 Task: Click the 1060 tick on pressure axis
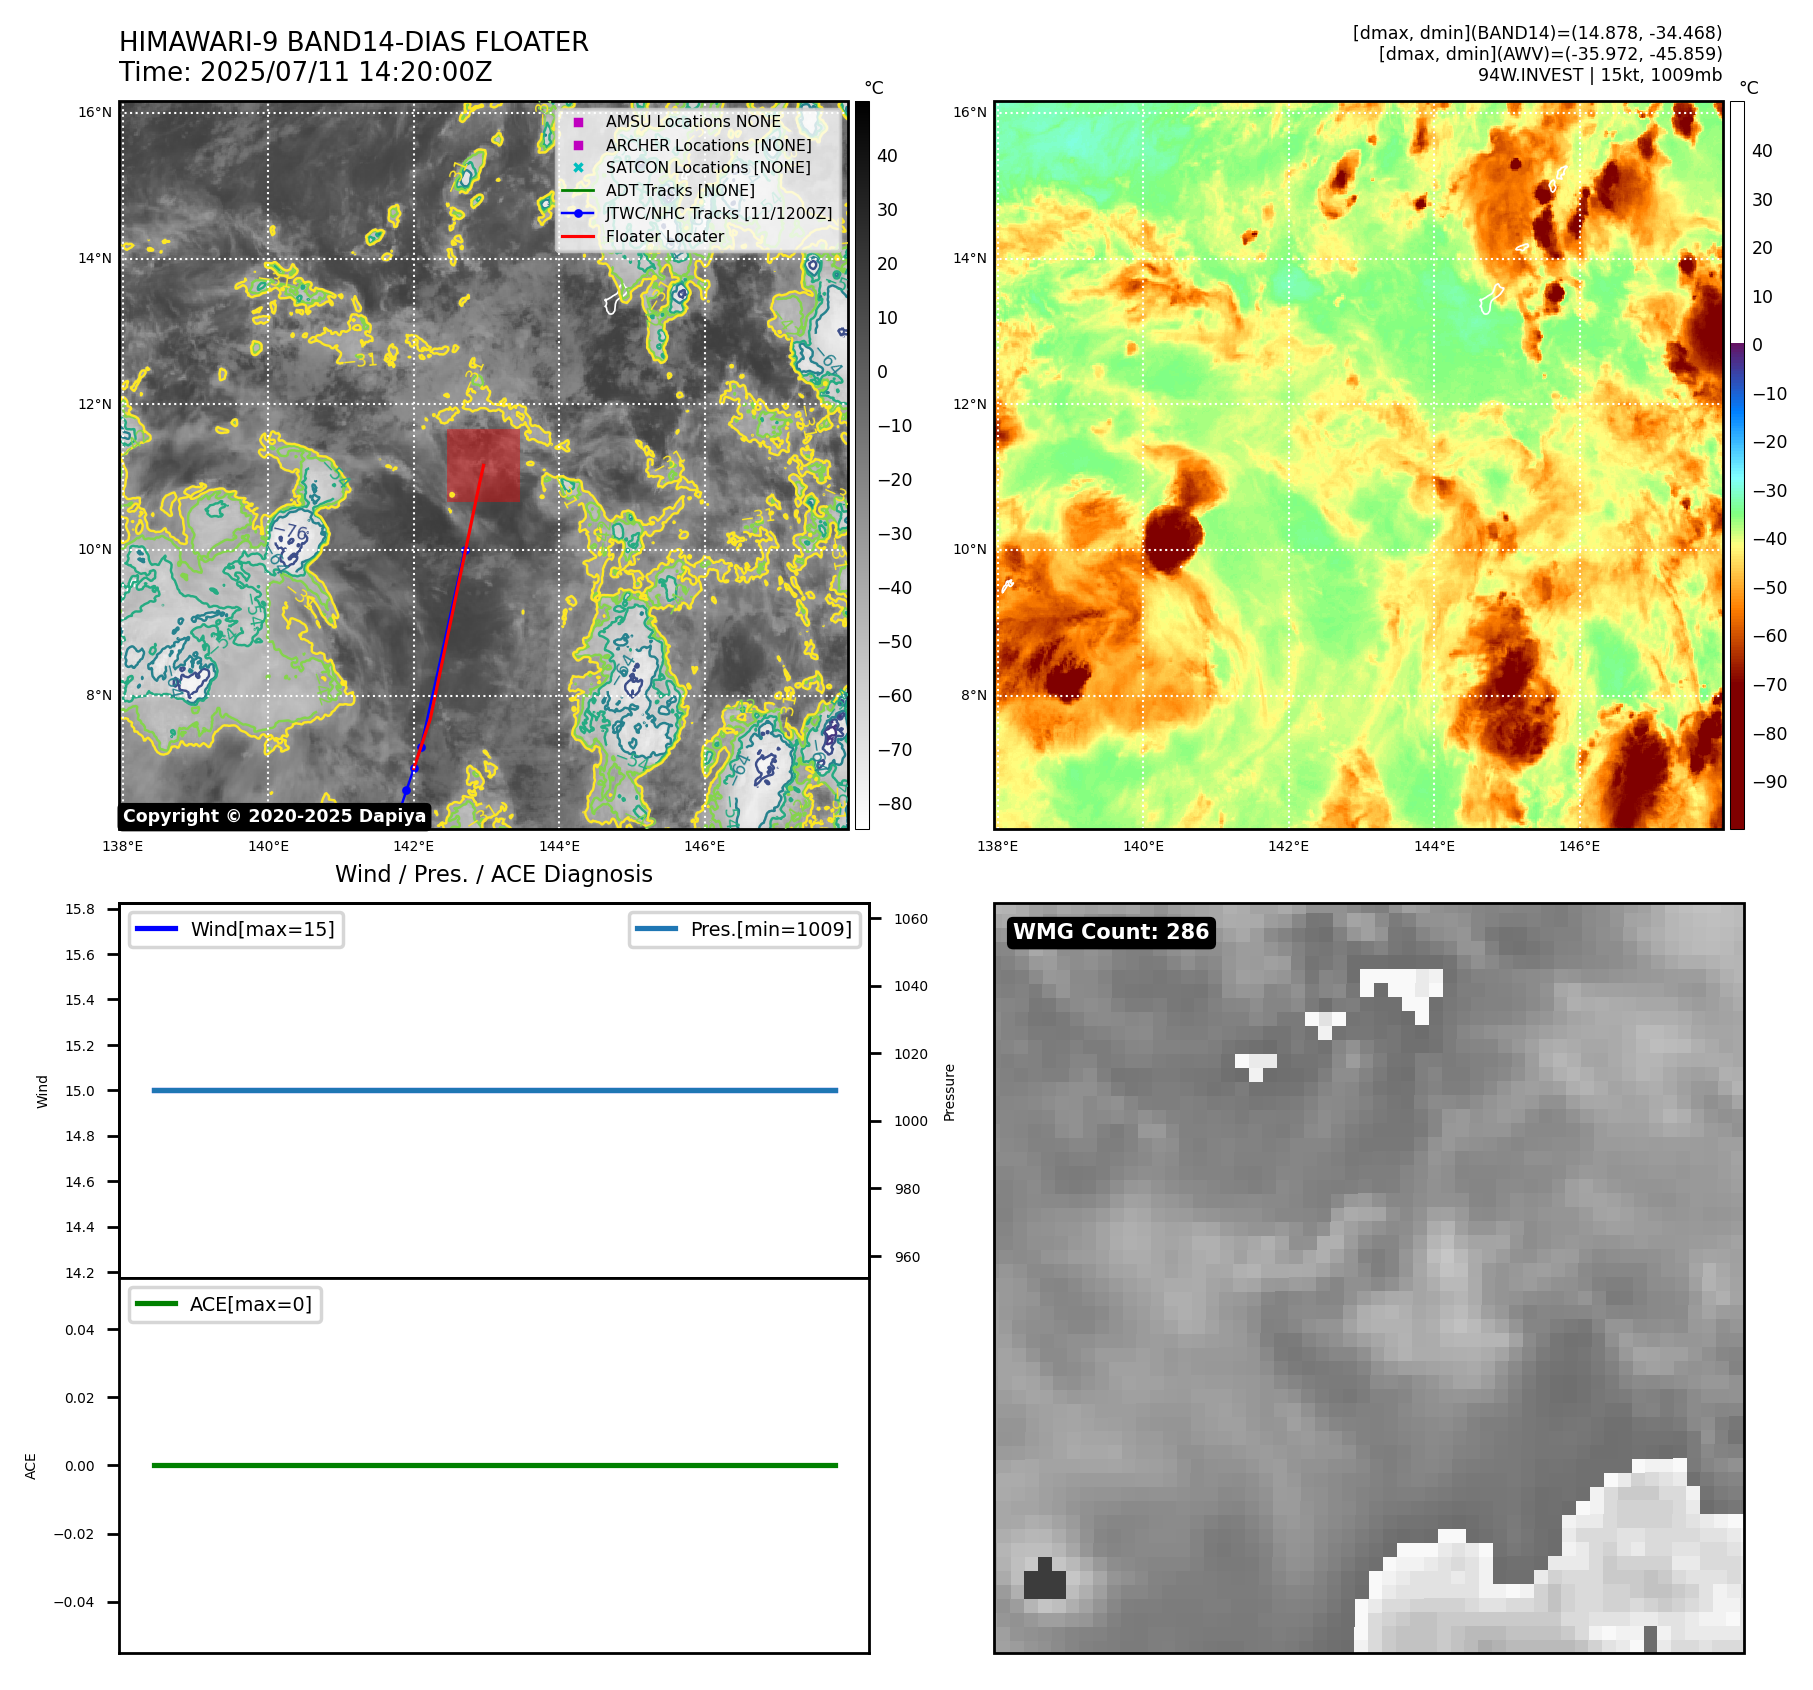coord(911,919)
